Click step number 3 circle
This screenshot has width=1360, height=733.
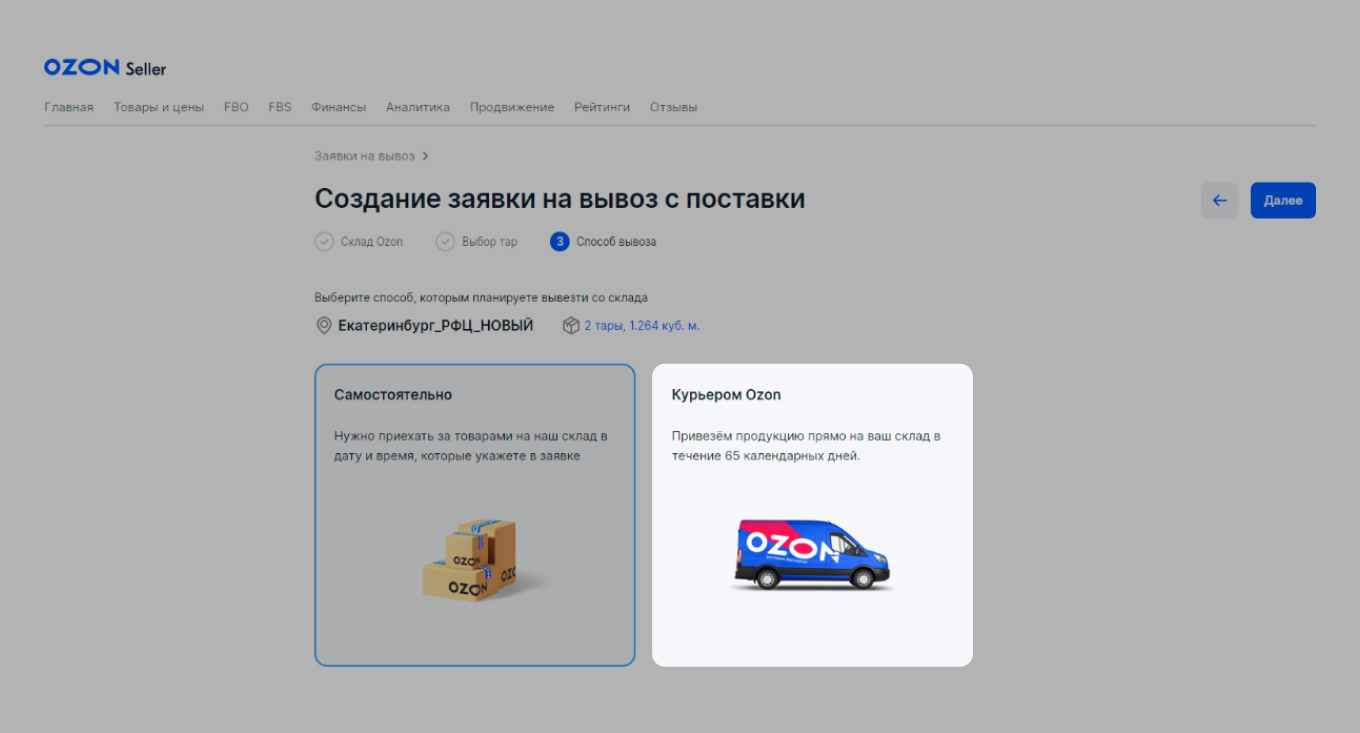point(559,242)
